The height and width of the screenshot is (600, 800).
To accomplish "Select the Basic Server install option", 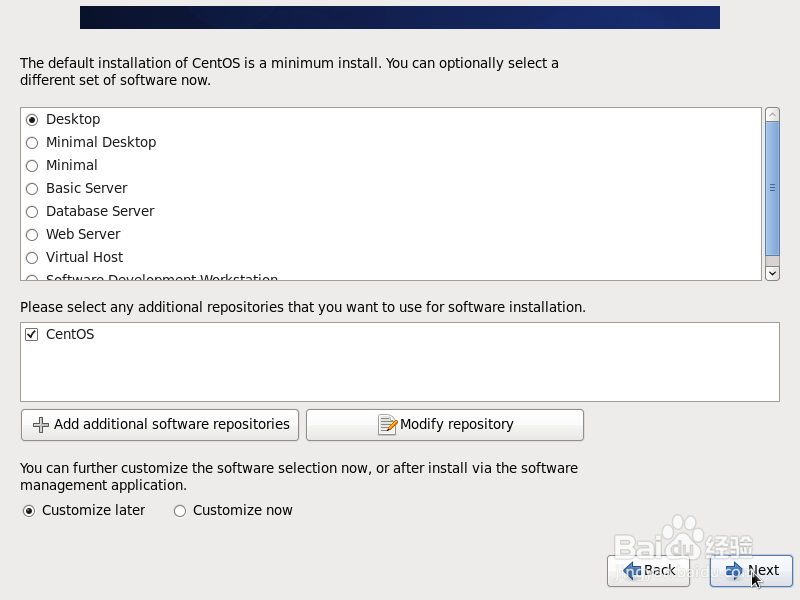I will [x=31, y=188].
